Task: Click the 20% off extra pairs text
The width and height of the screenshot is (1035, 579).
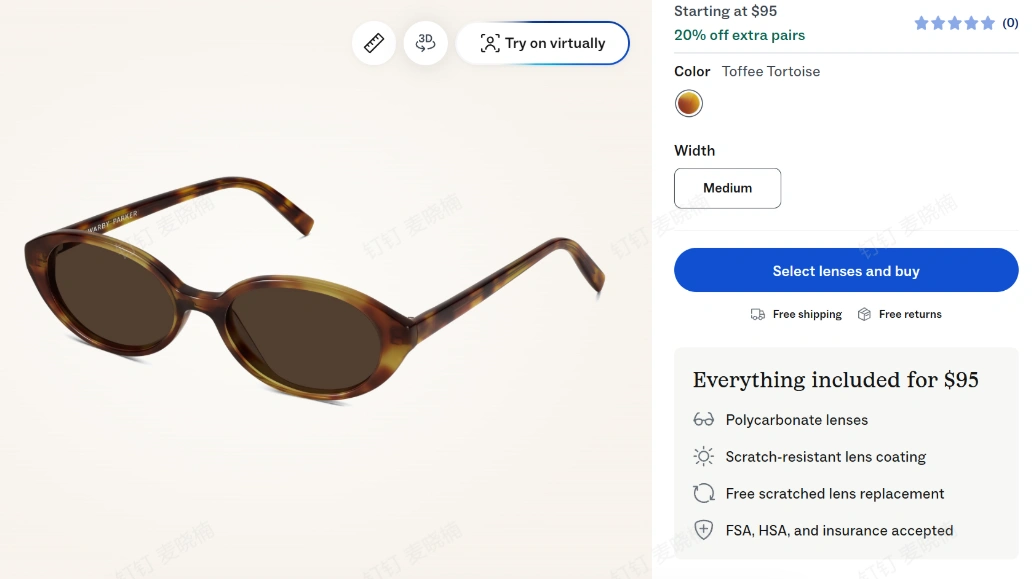Action: (x=739, y=35)
